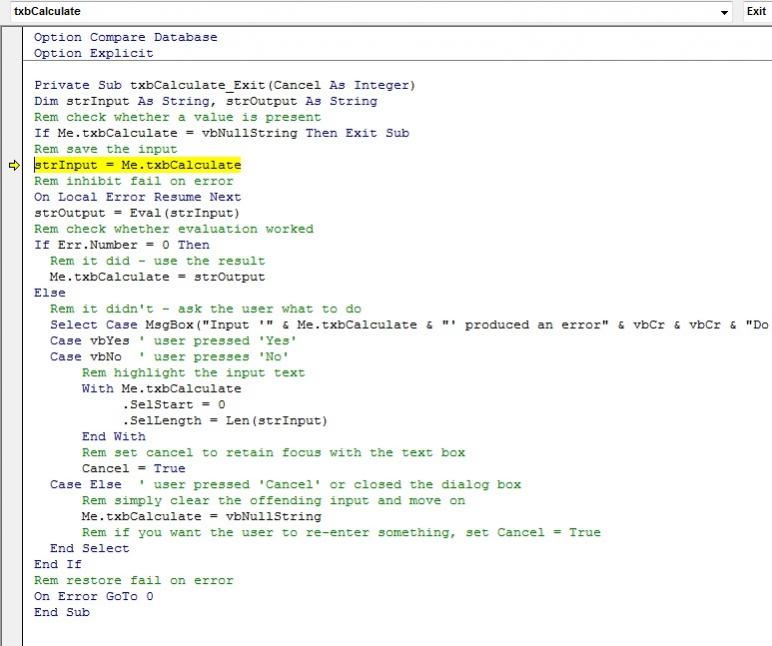Click the 'Me.txbCalculate = strOutput' line
Image resolution: width=772 pixels, height=646 pixels.
pos(158,277)
